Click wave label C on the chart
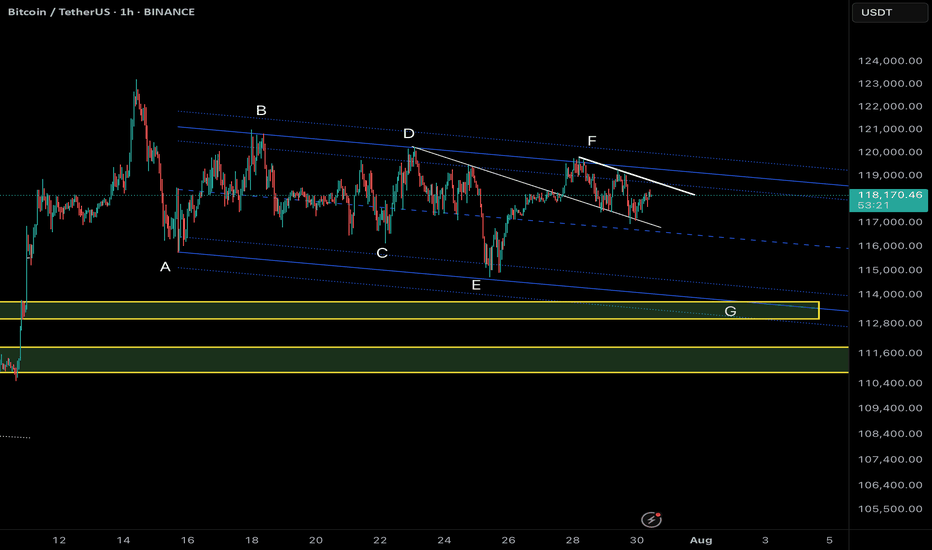The image size is (932, 550). 382,253
